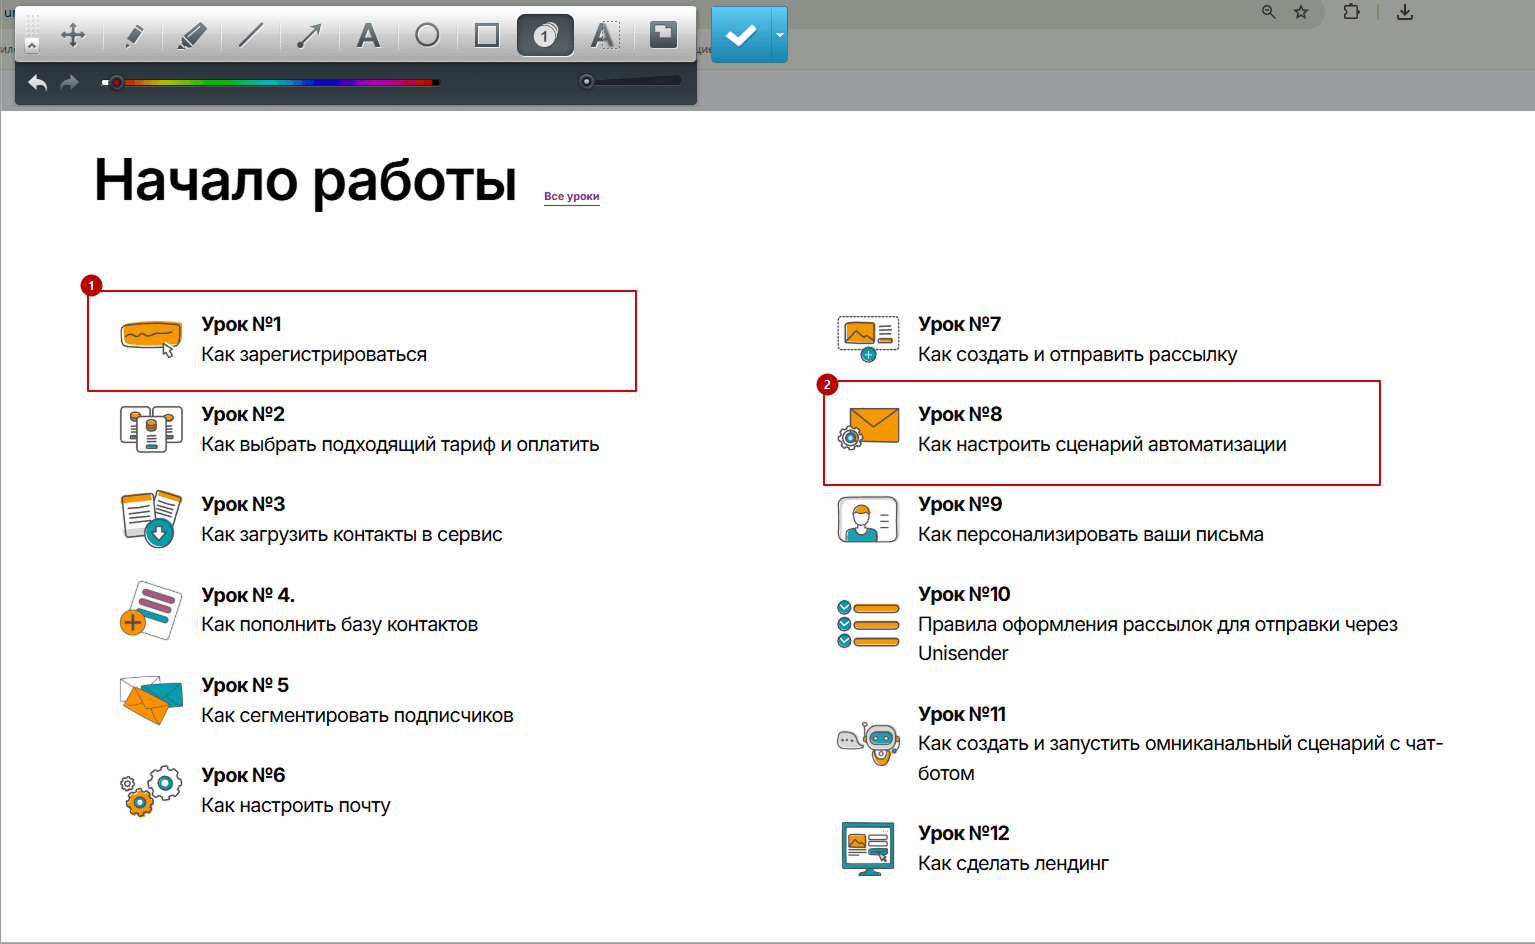
Task: Click the "Урок №12" heading
Action: 964,833
